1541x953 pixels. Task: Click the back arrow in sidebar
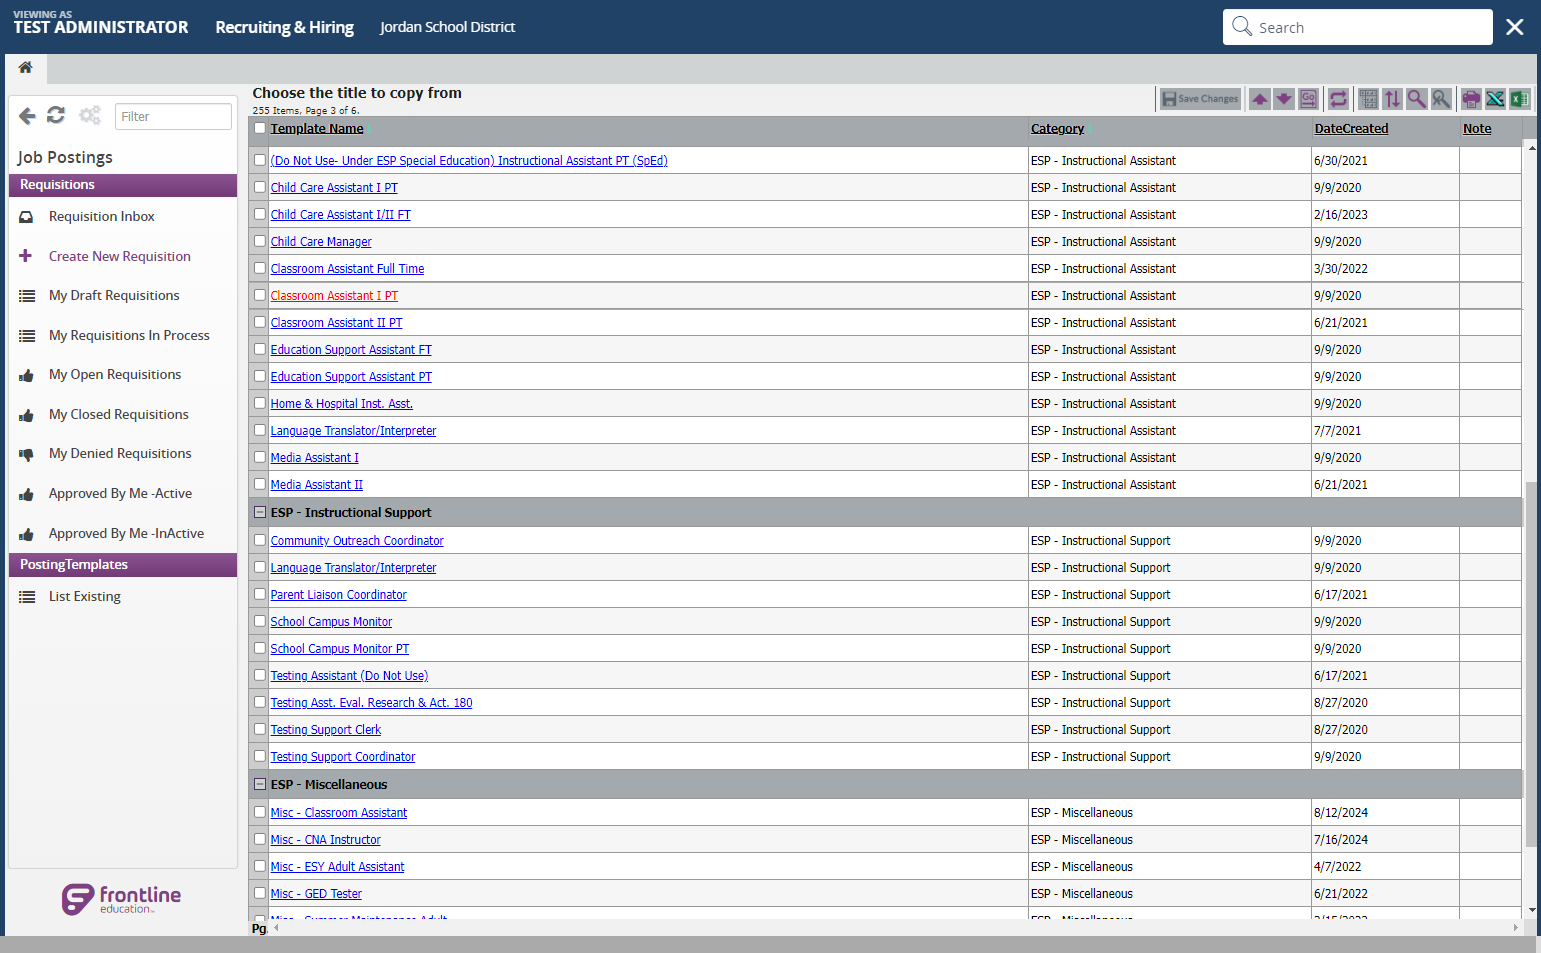pos(27,116)
